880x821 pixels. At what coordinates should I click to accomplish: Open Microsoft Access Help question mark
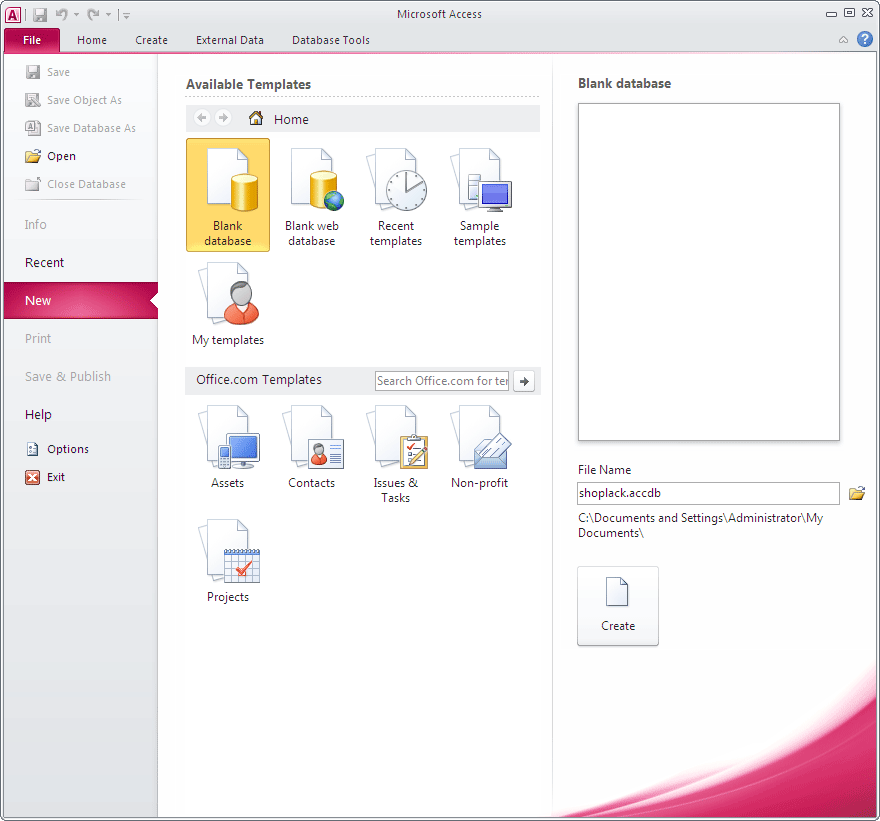click(x=864, y=39)
